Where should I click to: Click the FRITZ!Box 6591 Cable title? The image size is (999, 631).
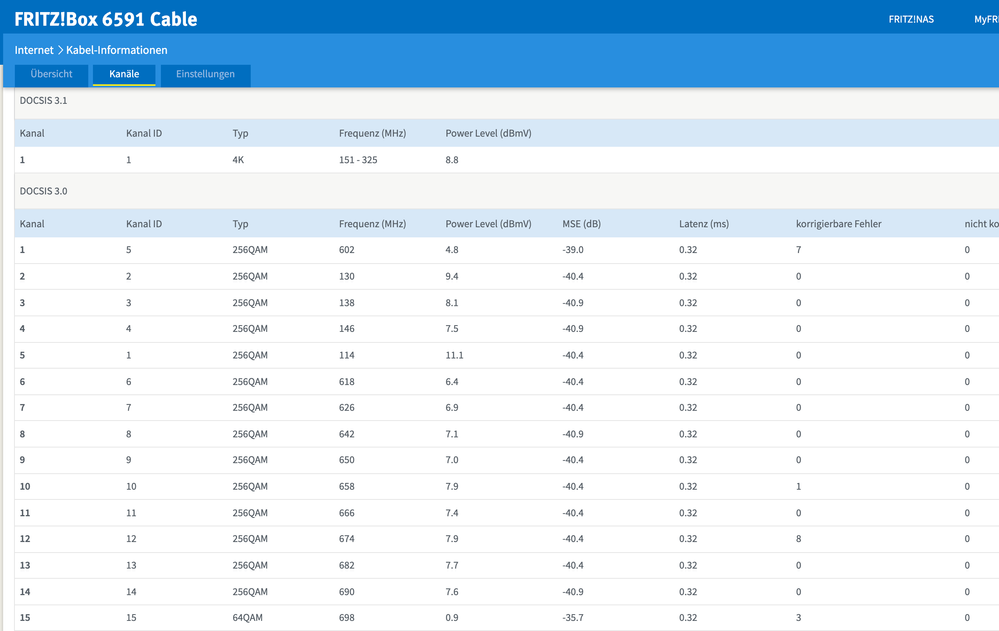(x=103, y=18)
